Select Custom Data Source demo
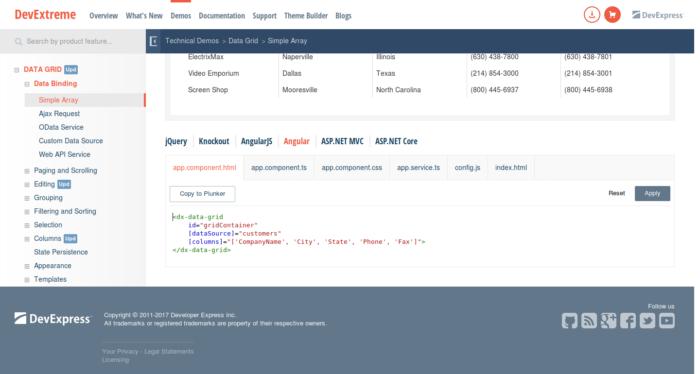The image size is (700, 374). click(x=71, y=141)
